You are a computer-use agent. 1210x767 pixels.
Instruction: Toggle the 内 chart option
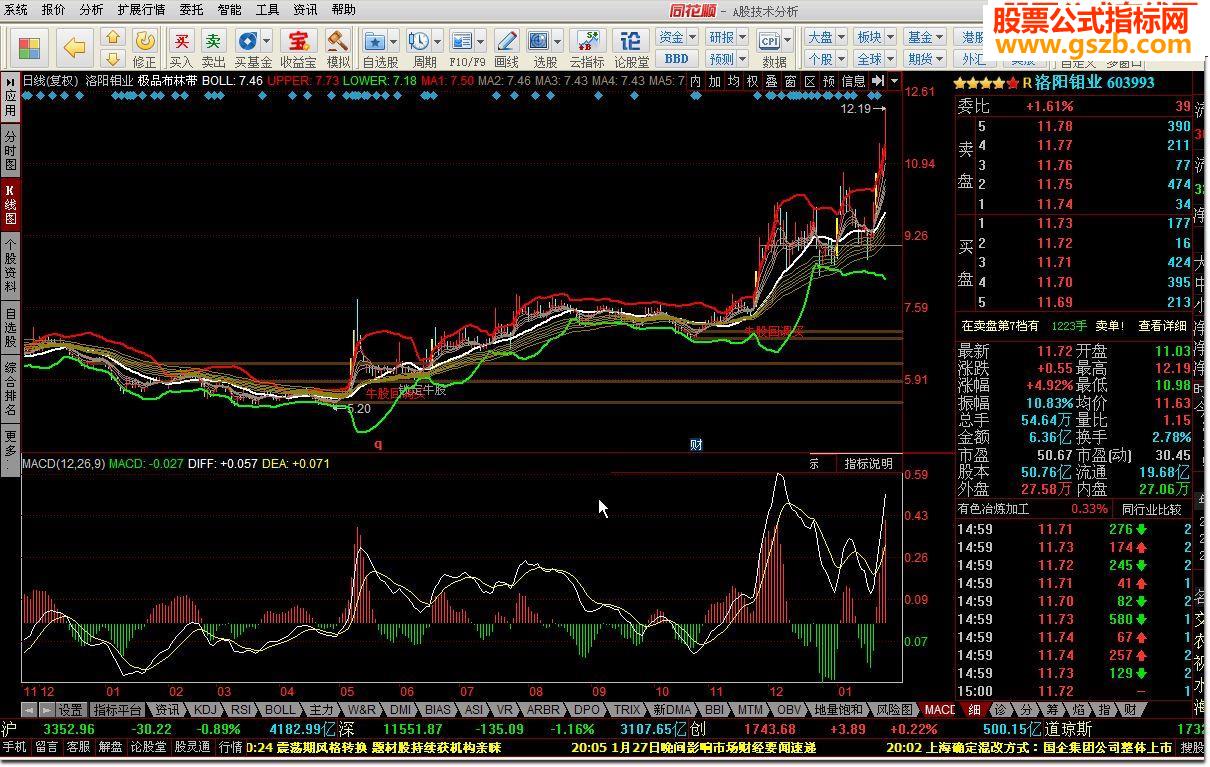(696, 81)
